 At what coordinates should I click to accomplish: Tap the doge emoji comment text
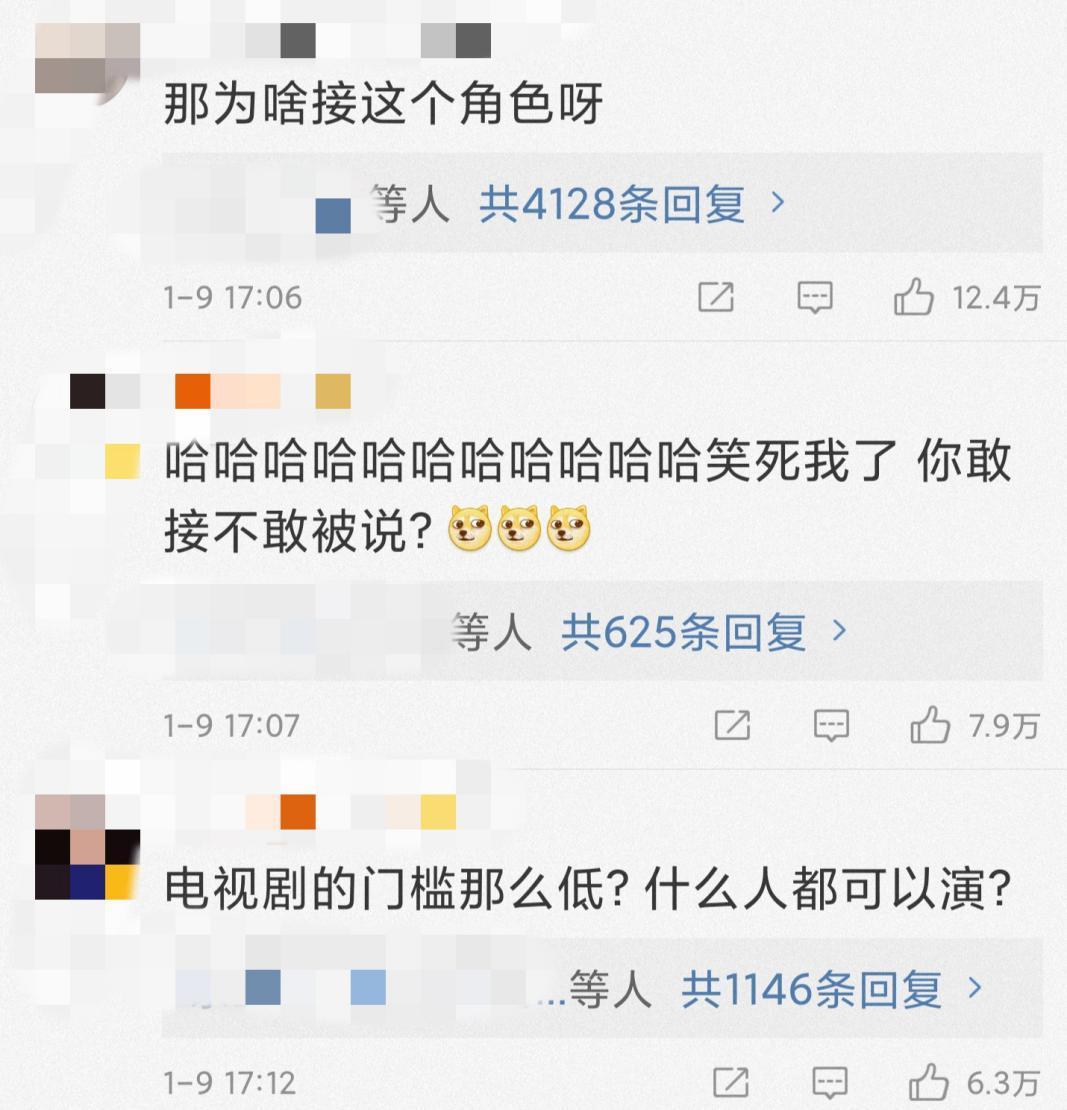pos(588,496)
